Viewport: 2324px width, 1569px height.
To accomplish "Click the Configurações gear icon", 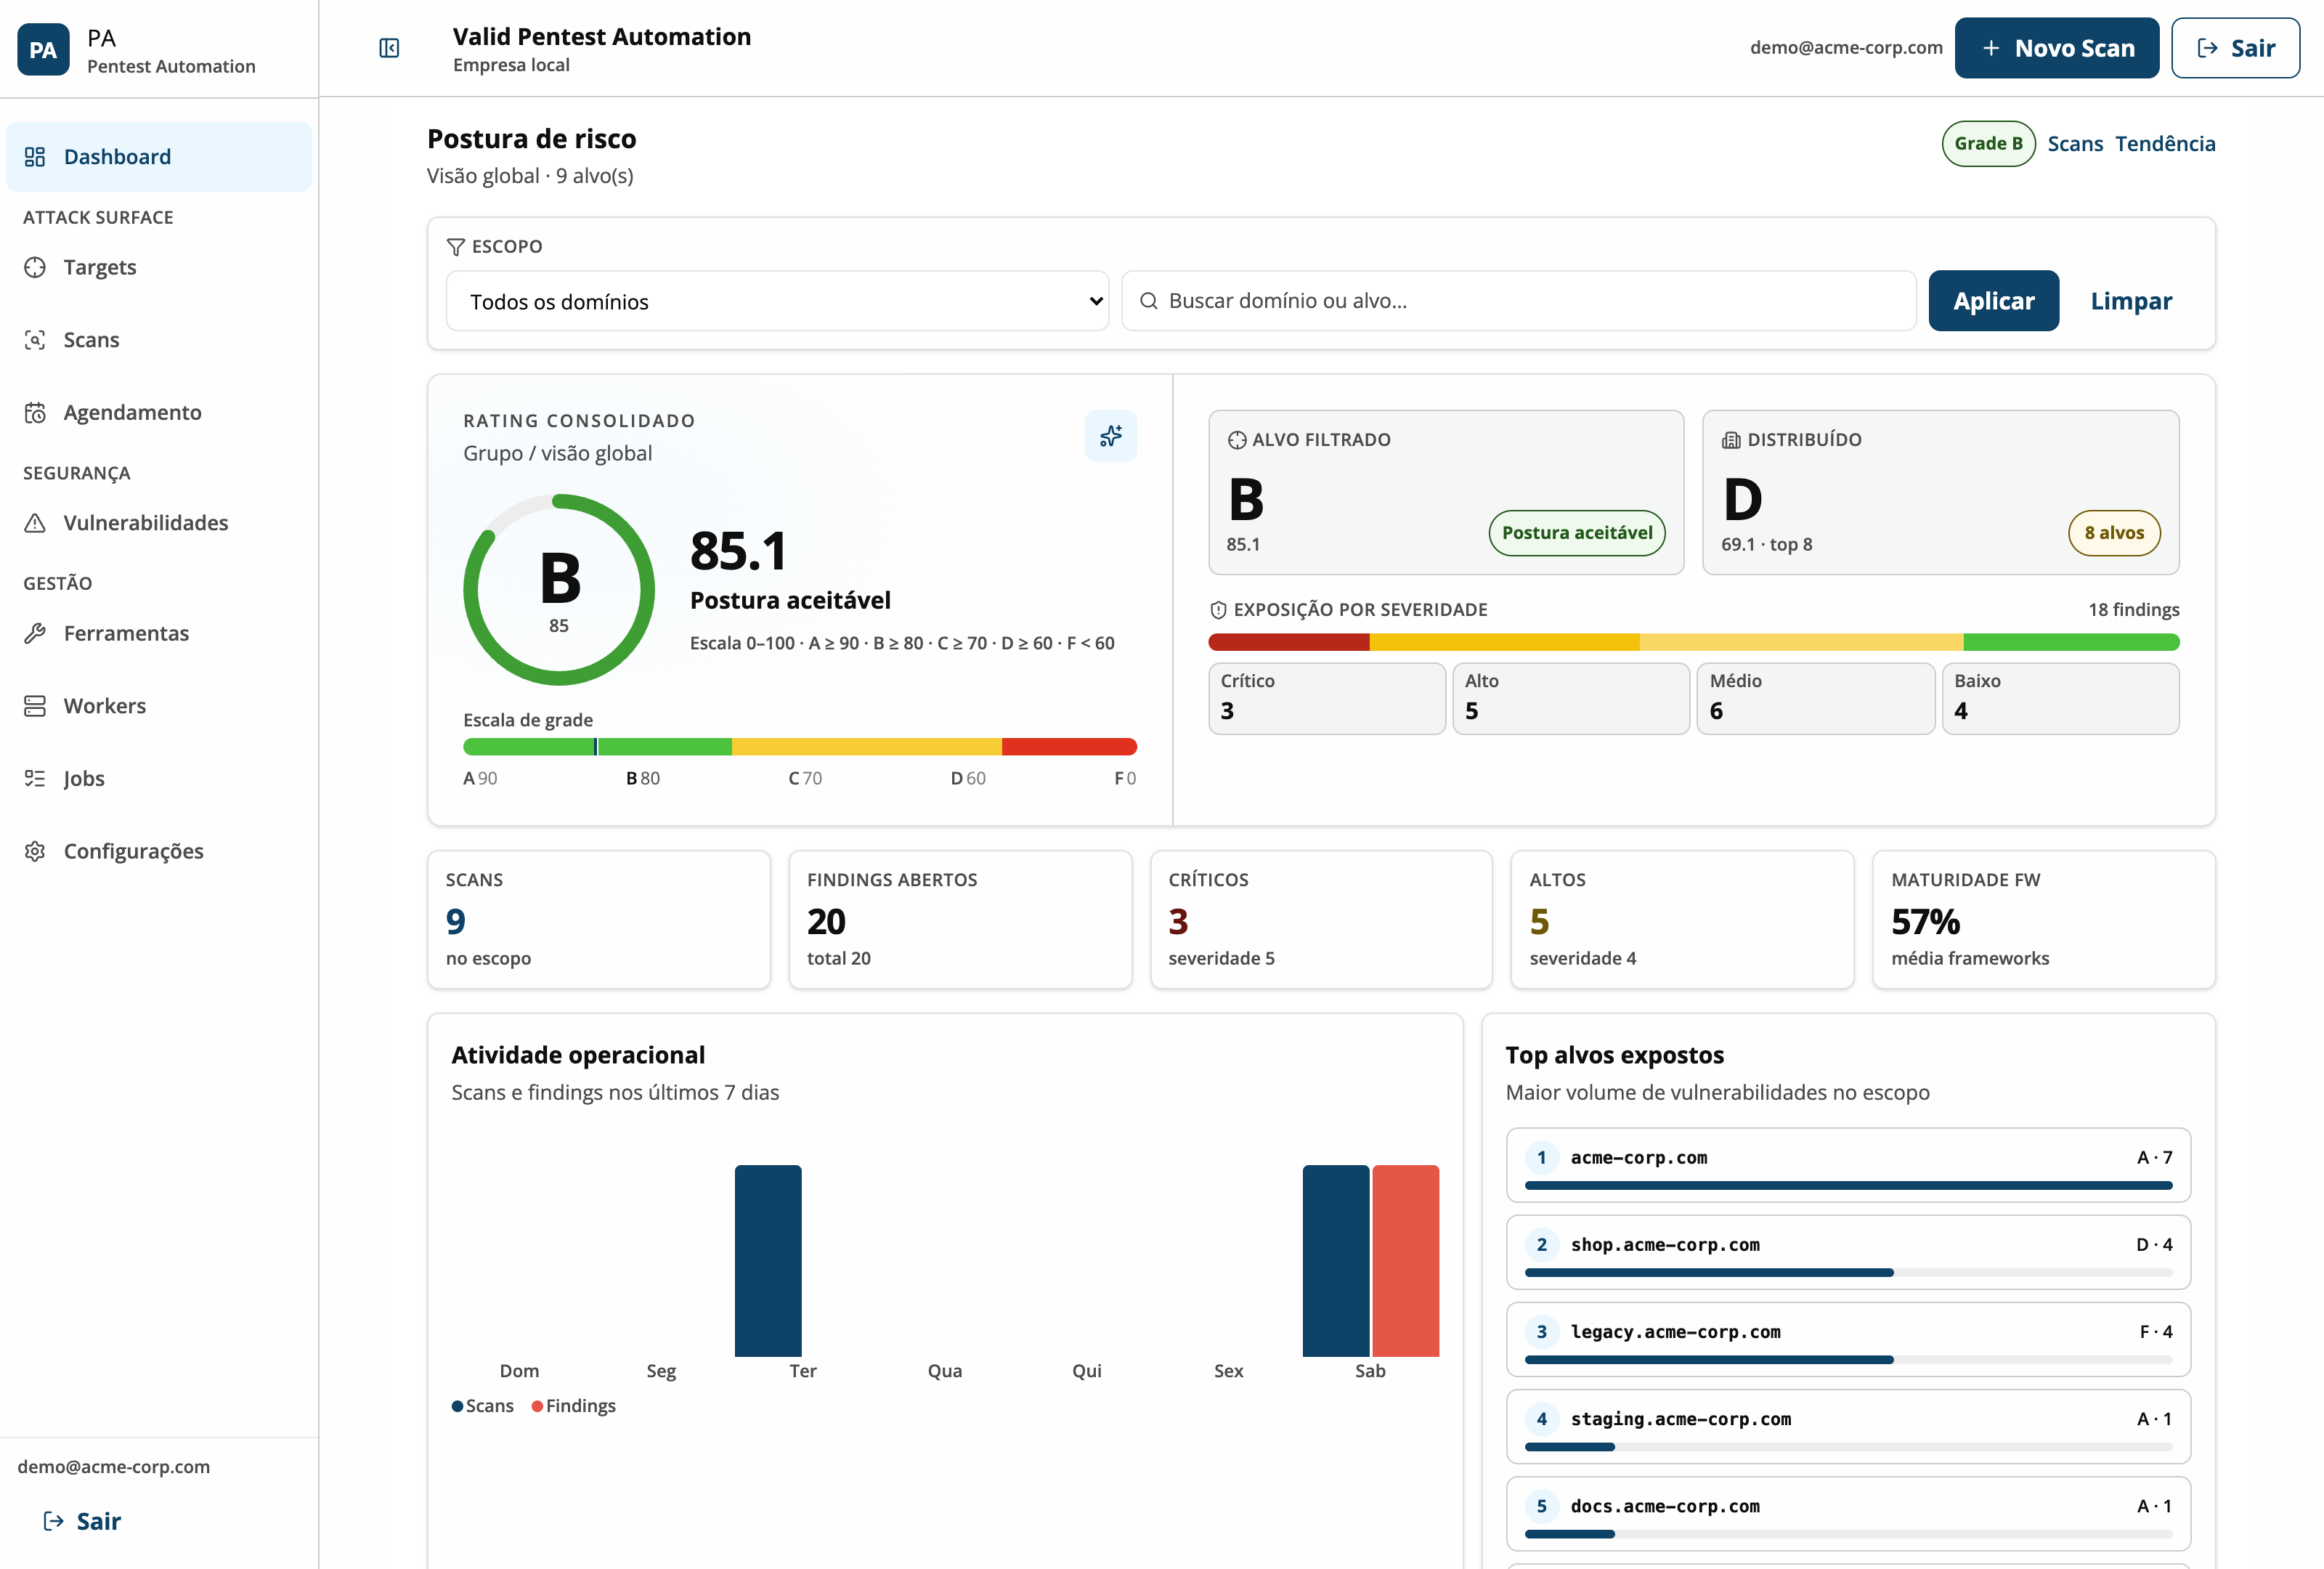I will point(35,851).
